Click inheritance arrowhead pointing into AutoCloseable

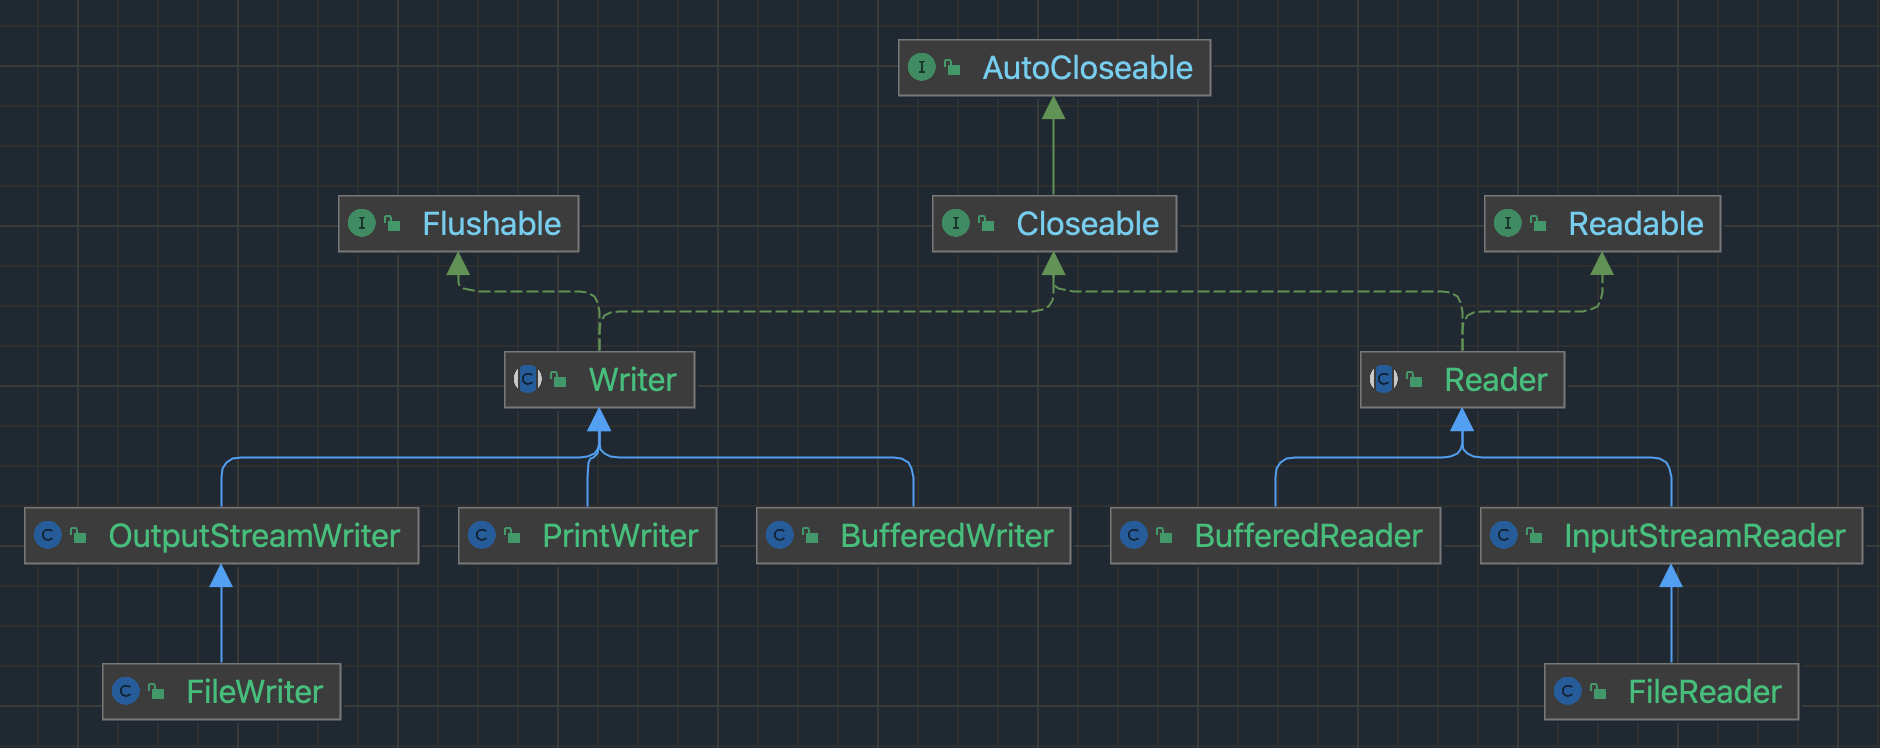(x=1053, y=108)
